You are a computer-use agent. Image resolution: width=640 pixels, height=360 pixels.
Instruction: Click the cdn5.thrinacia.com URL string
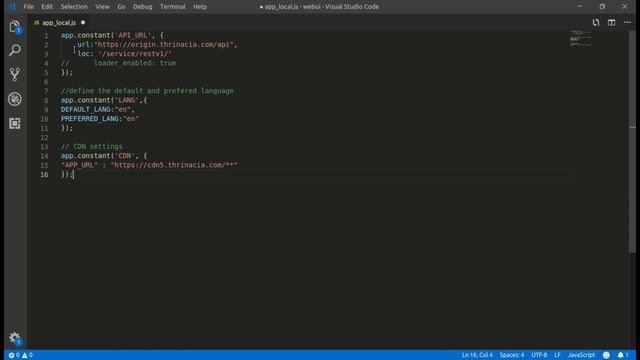click(174, 165)
